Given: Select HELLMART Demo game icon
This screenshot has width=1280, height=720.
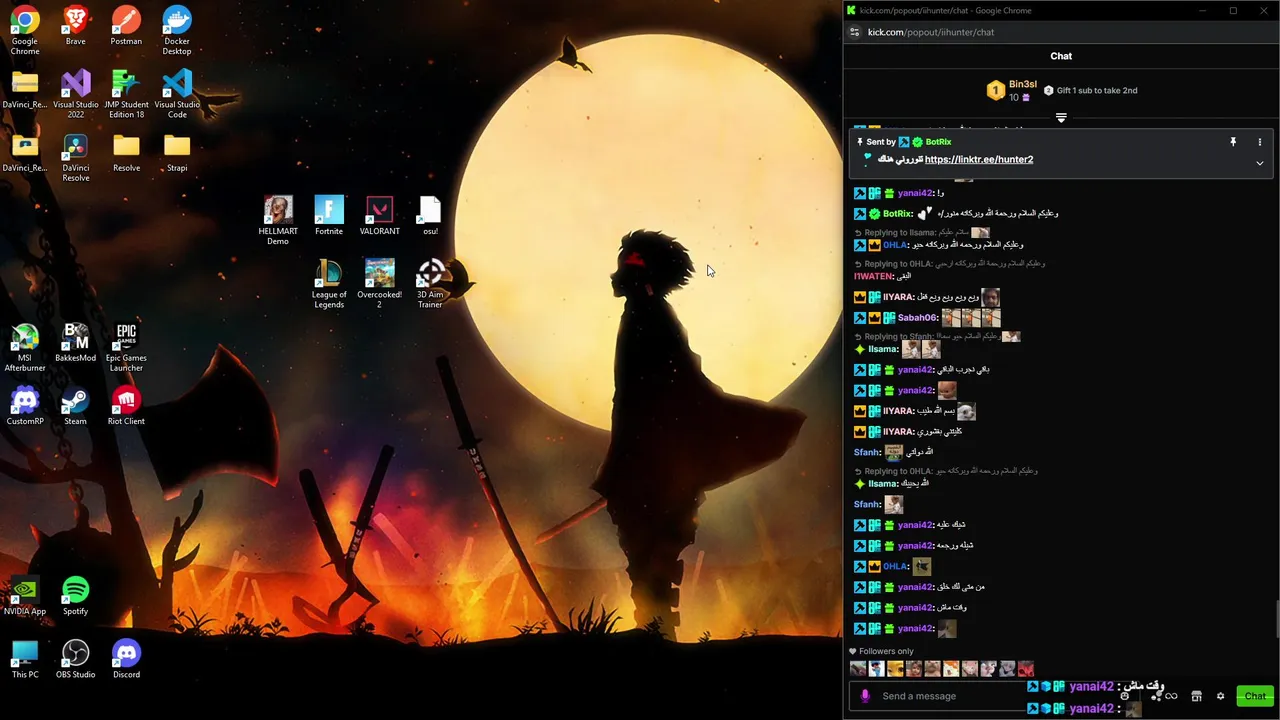Looking at the screenshot, I should pyautogui.click(x=278, y=221).
